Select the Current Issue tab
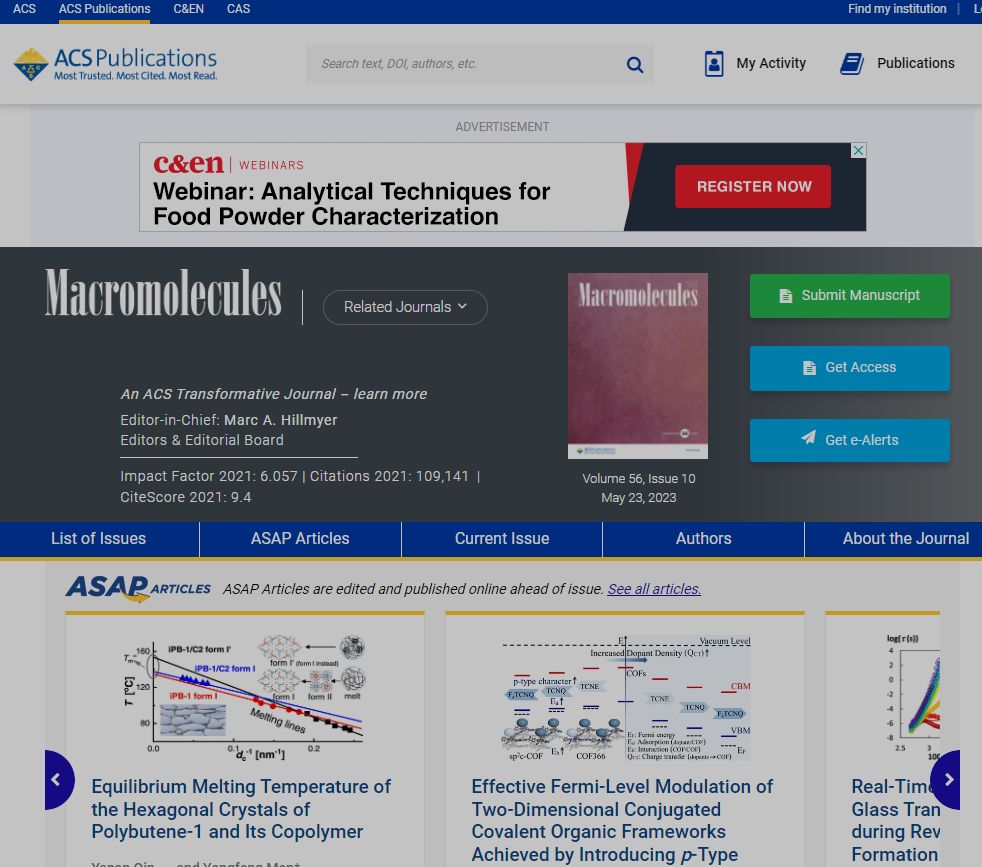Screen dimensions: 982x867 point(501,538)
